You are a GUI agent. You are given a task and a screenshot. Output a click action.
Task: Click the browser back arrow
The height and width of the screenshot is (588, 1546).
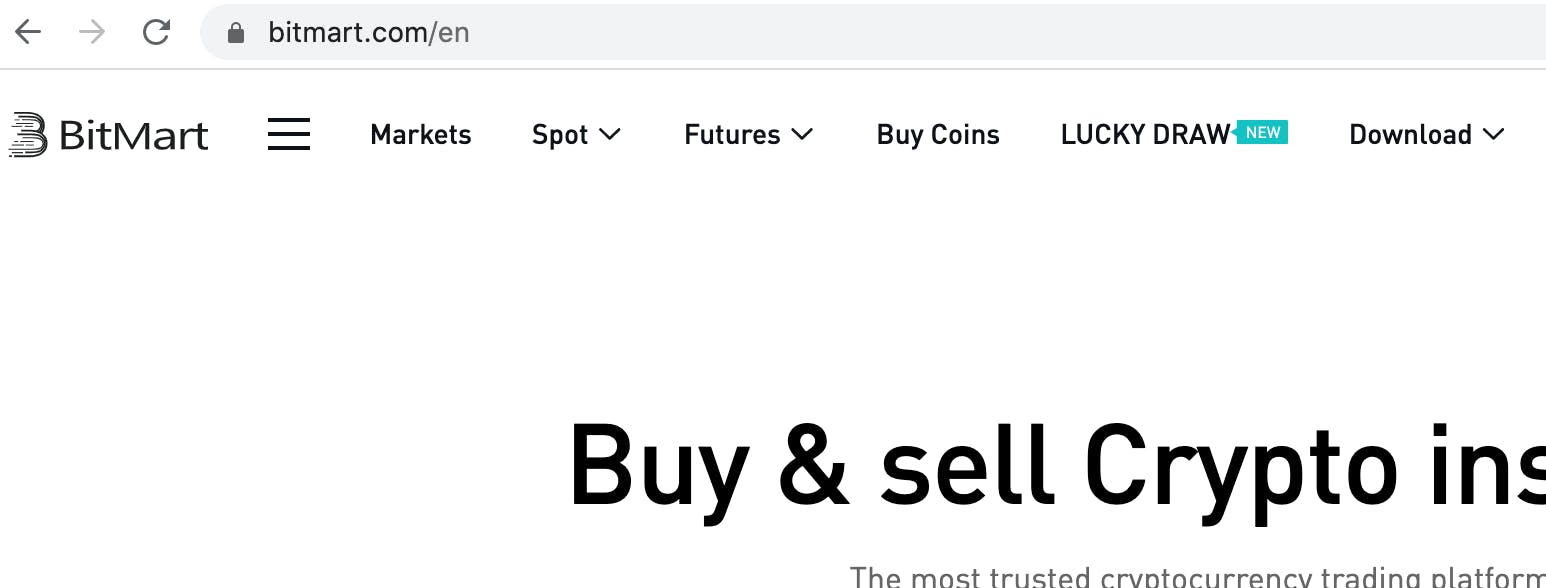tap(28, 33)
